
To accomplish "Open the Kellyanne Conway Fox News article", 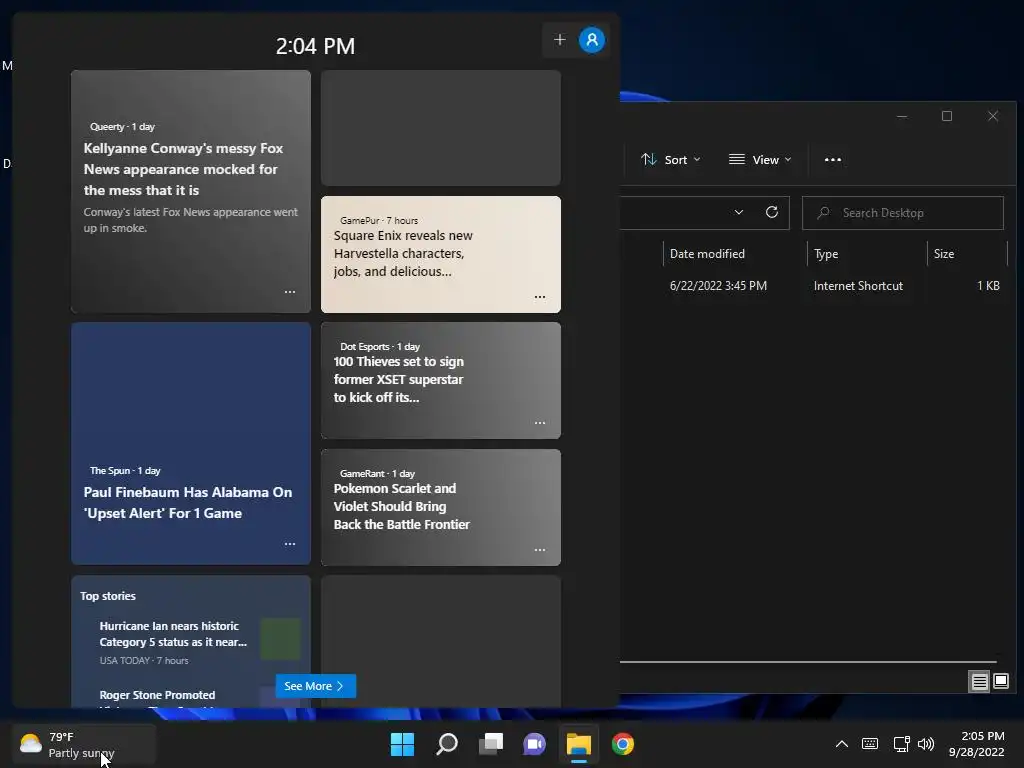I will [191, 191].
